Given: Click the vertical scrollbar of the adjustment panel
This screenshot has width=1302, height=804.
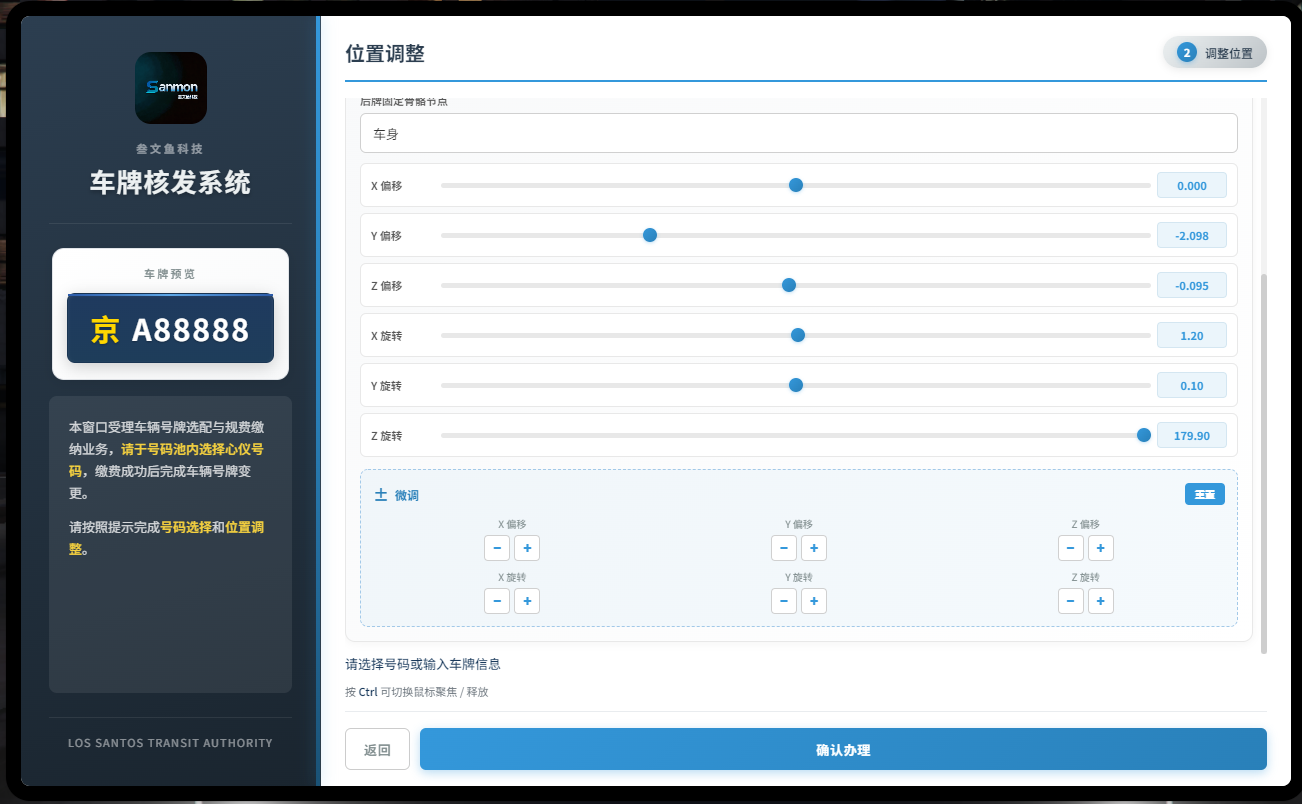Looking at the screenshot, I should click(x=1263, y=462).
